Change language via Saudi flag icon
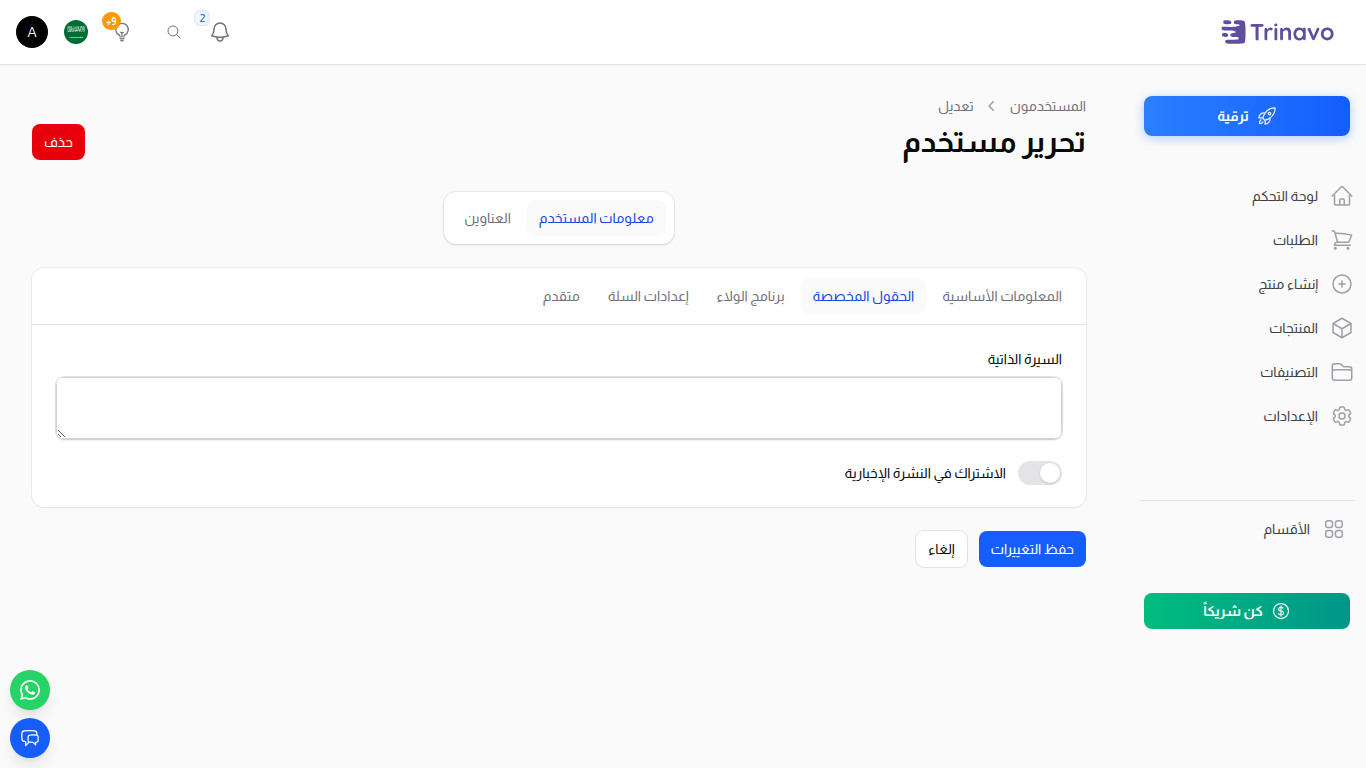 tap(76, 32)
